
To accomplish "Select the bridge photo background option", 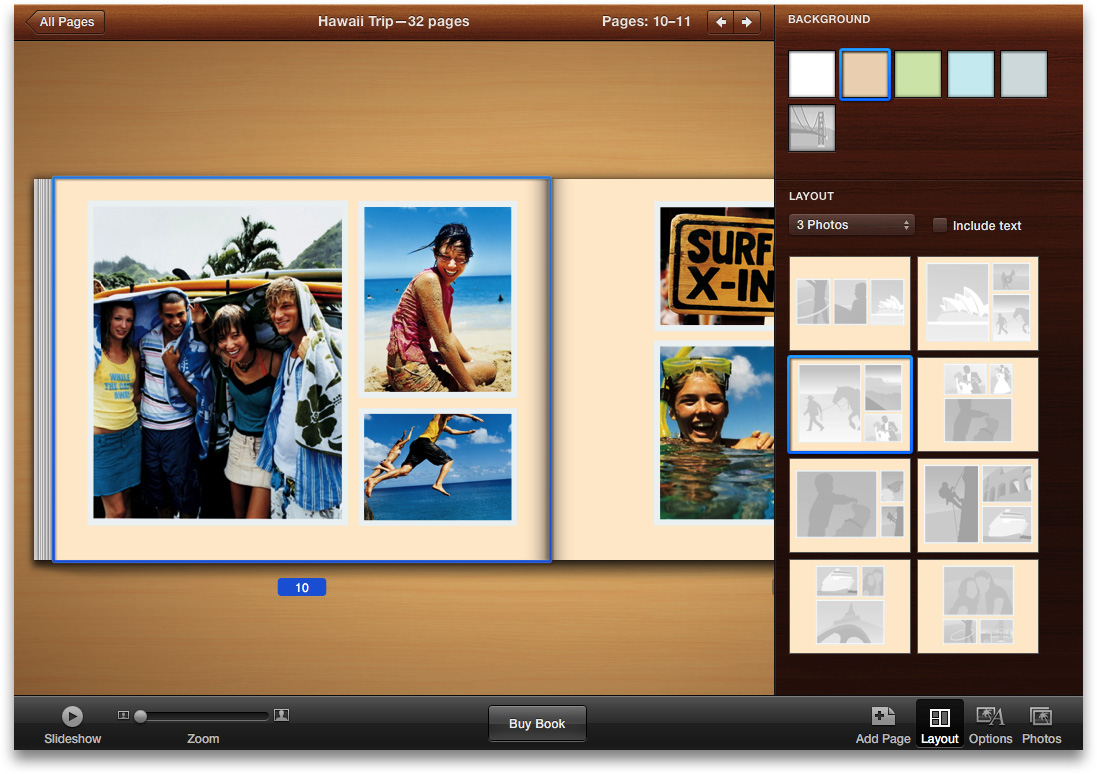I will pyautogui.click(x=811, y=128).
